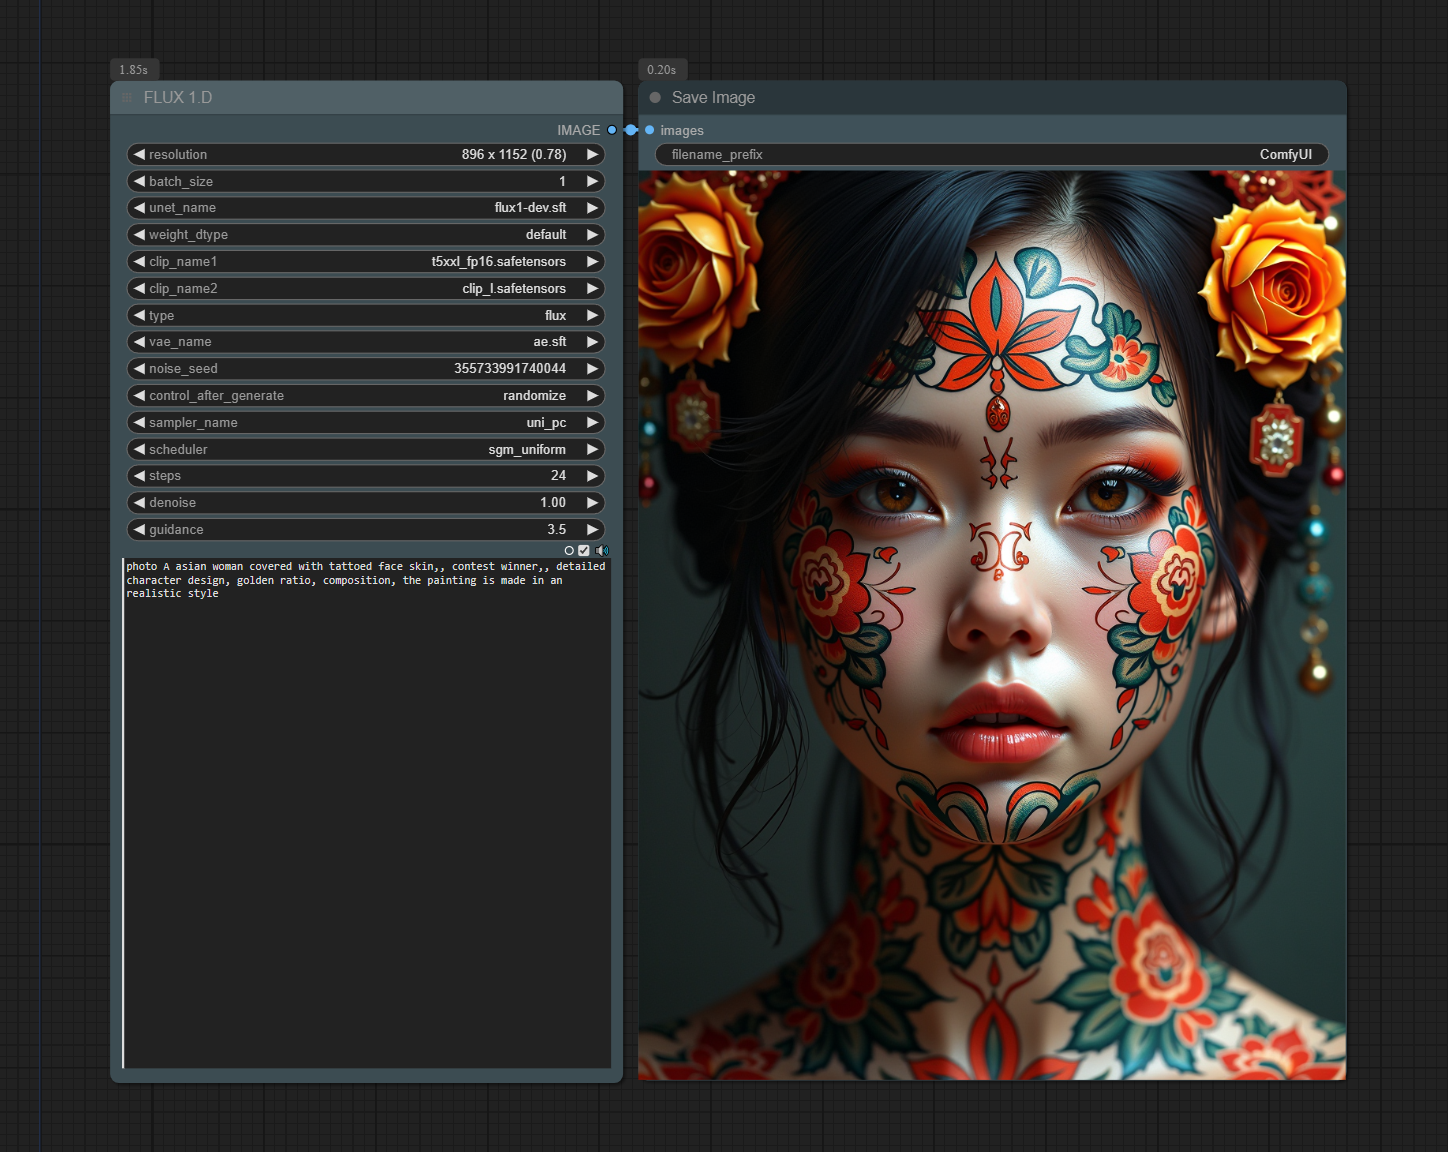Click the denoise slider field
Viewport: 1448px width, 1152px height.
point(365,503)
